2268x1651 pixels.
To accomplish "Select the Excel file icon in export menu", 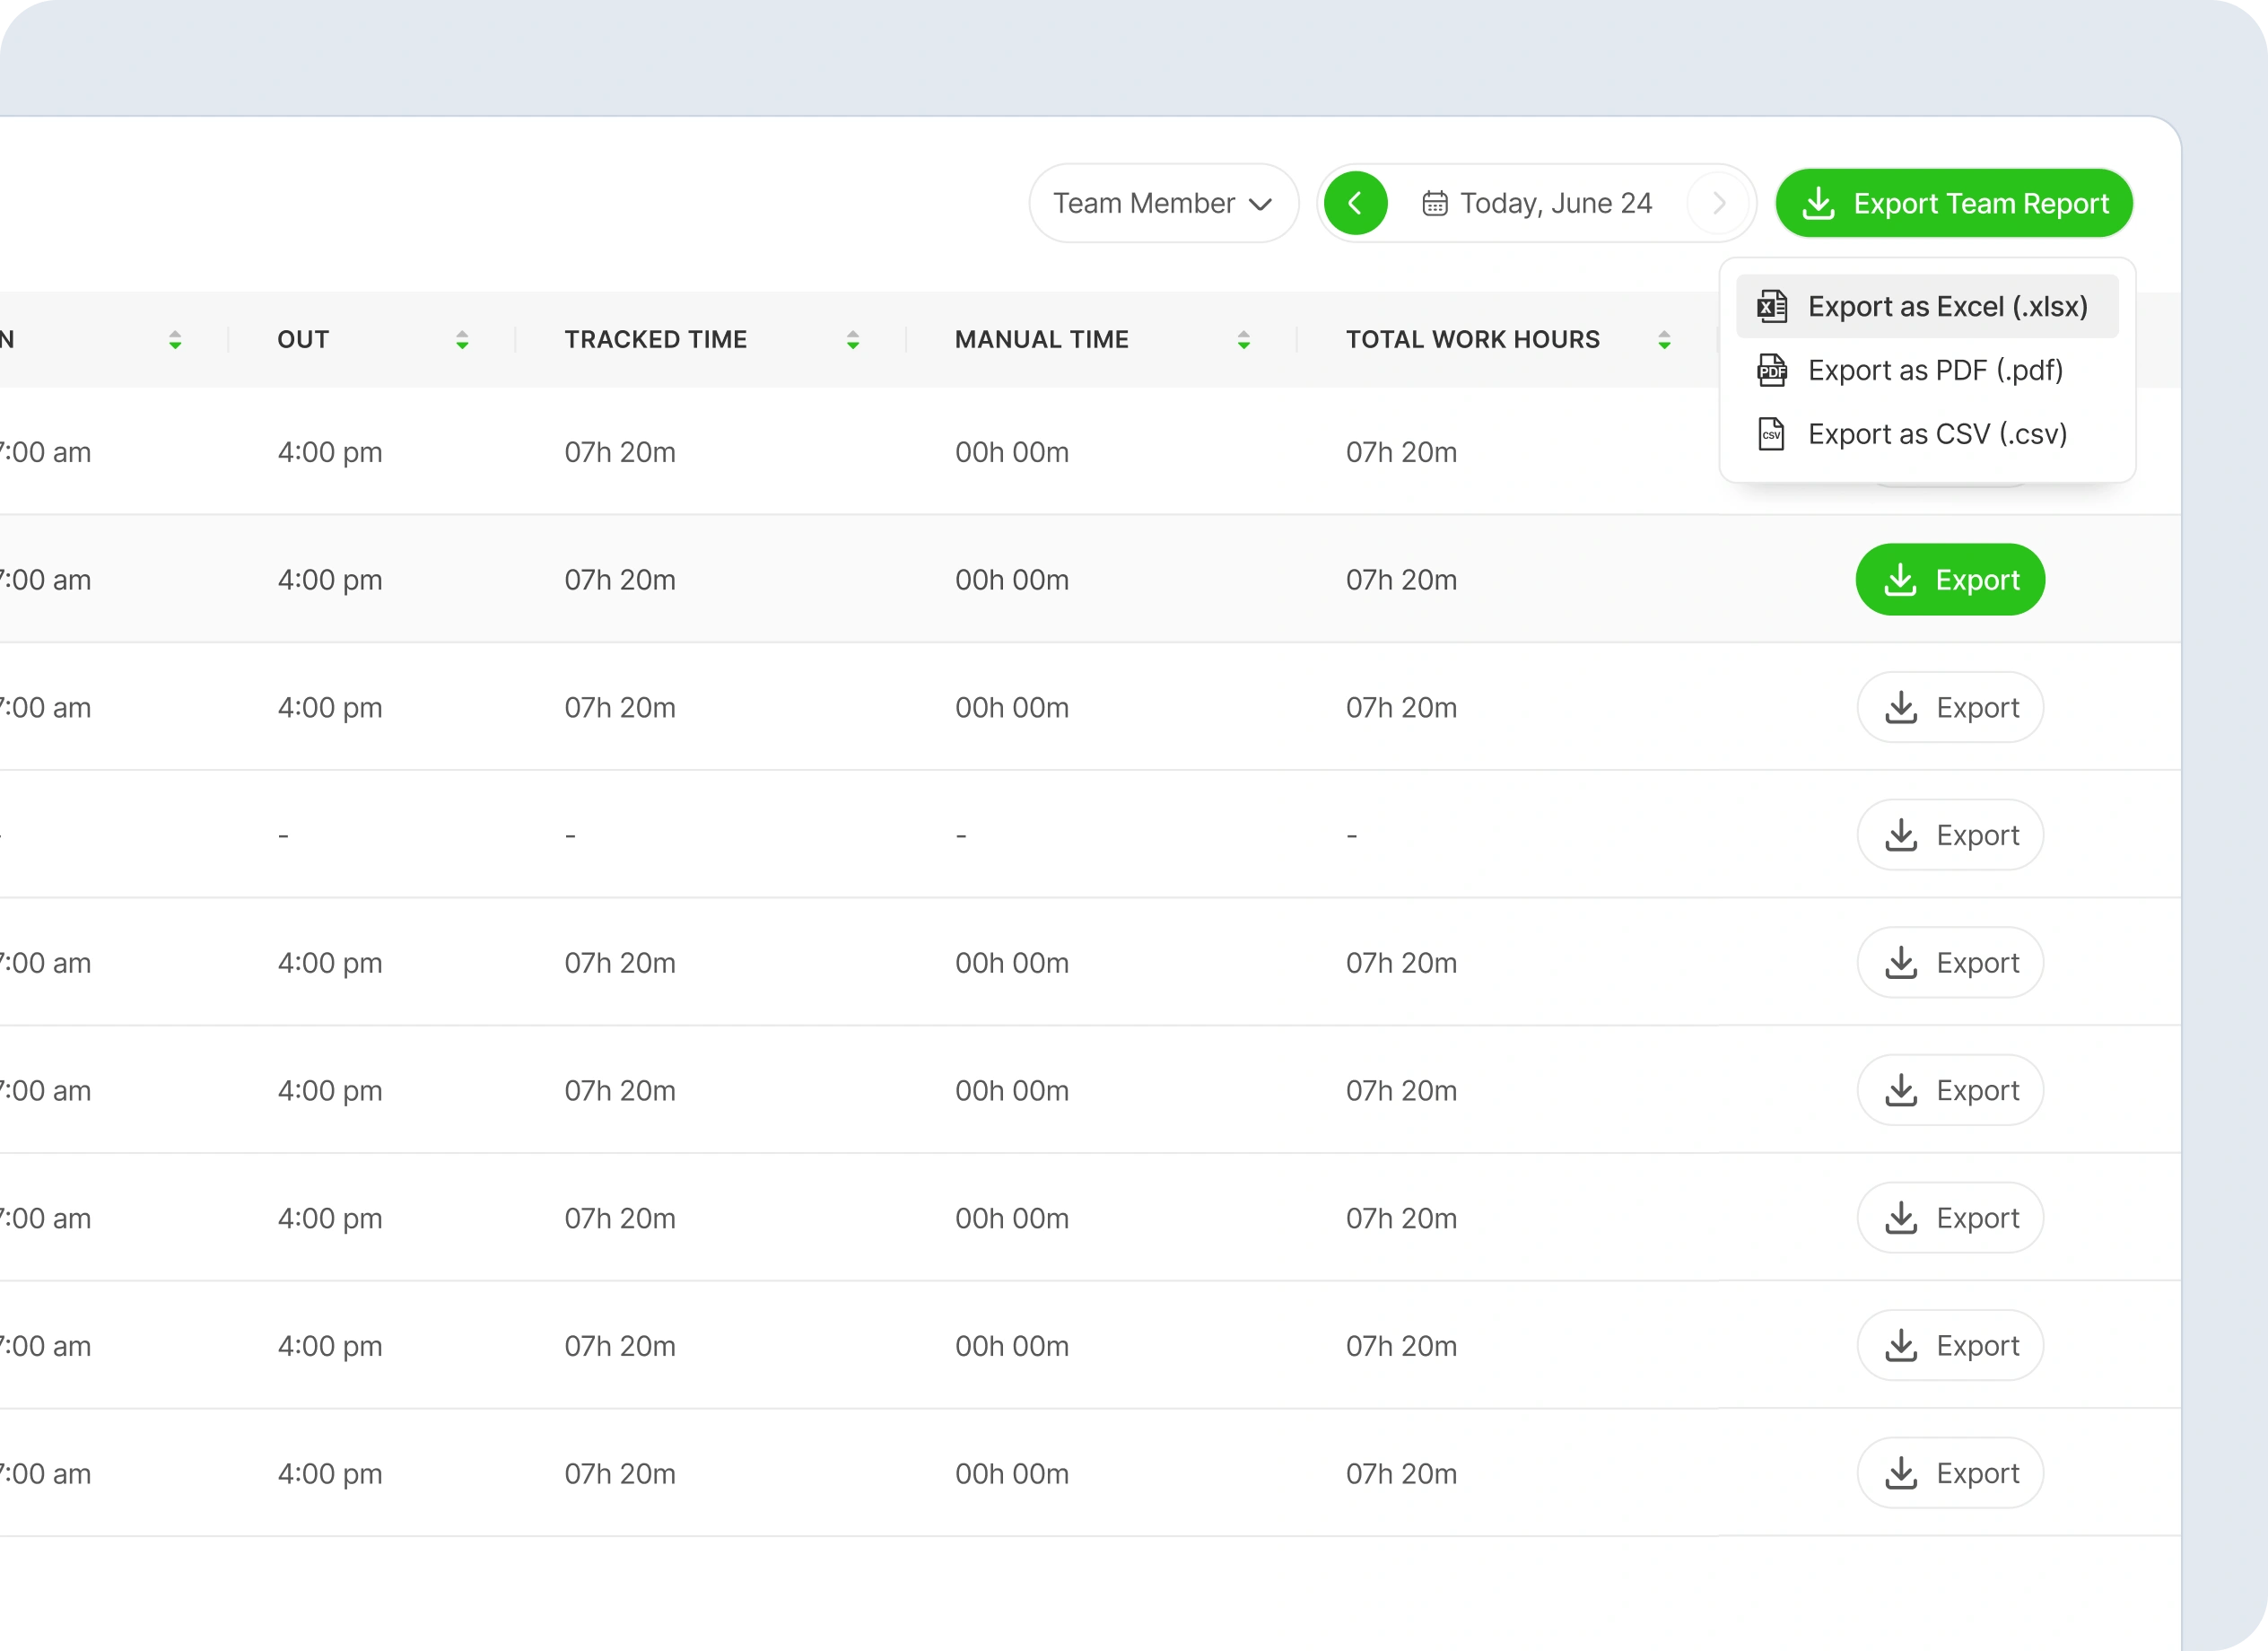I will [x=1772, y=306].
